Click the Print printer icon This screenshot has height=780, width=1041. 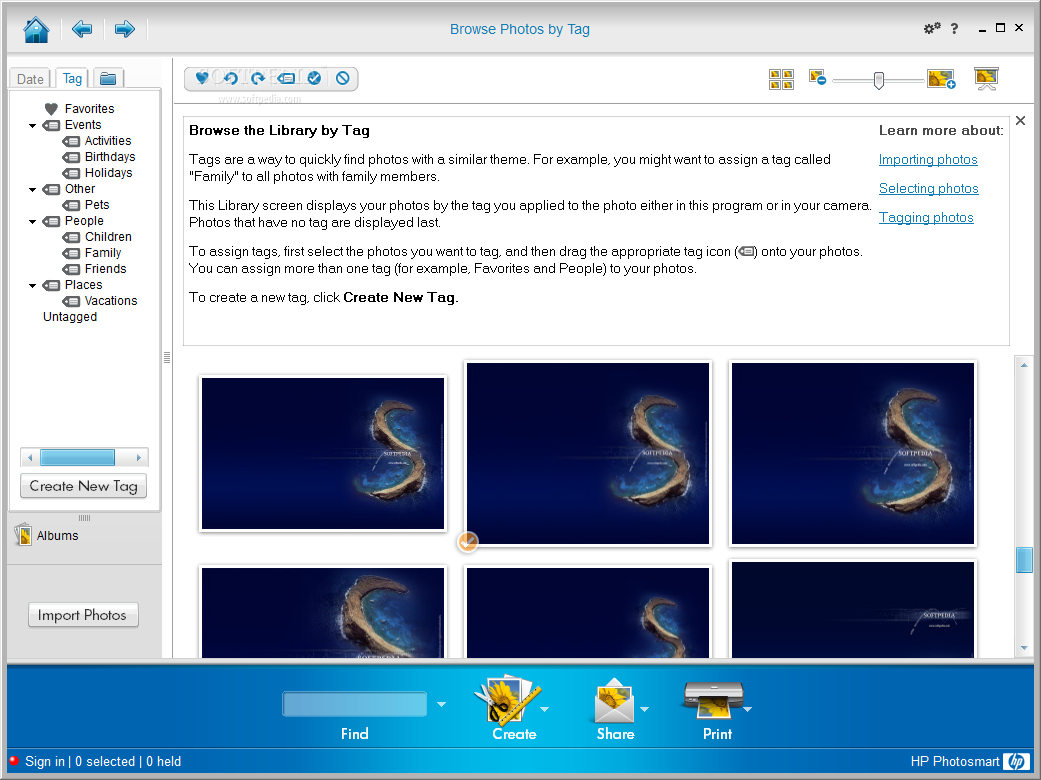[x=713, y=700]
